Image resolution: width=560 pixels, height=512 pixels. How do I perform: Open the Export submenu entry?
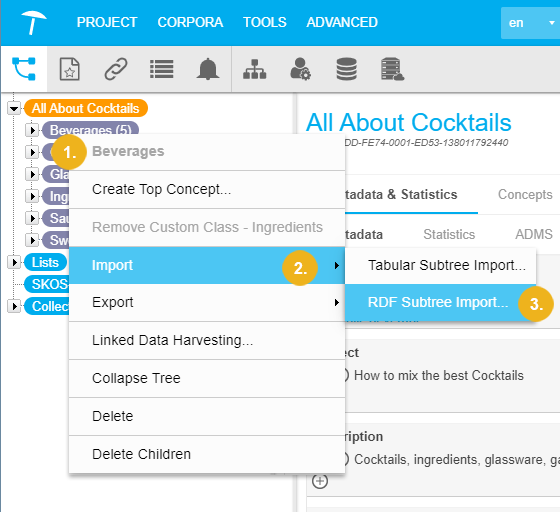[207, 302]
